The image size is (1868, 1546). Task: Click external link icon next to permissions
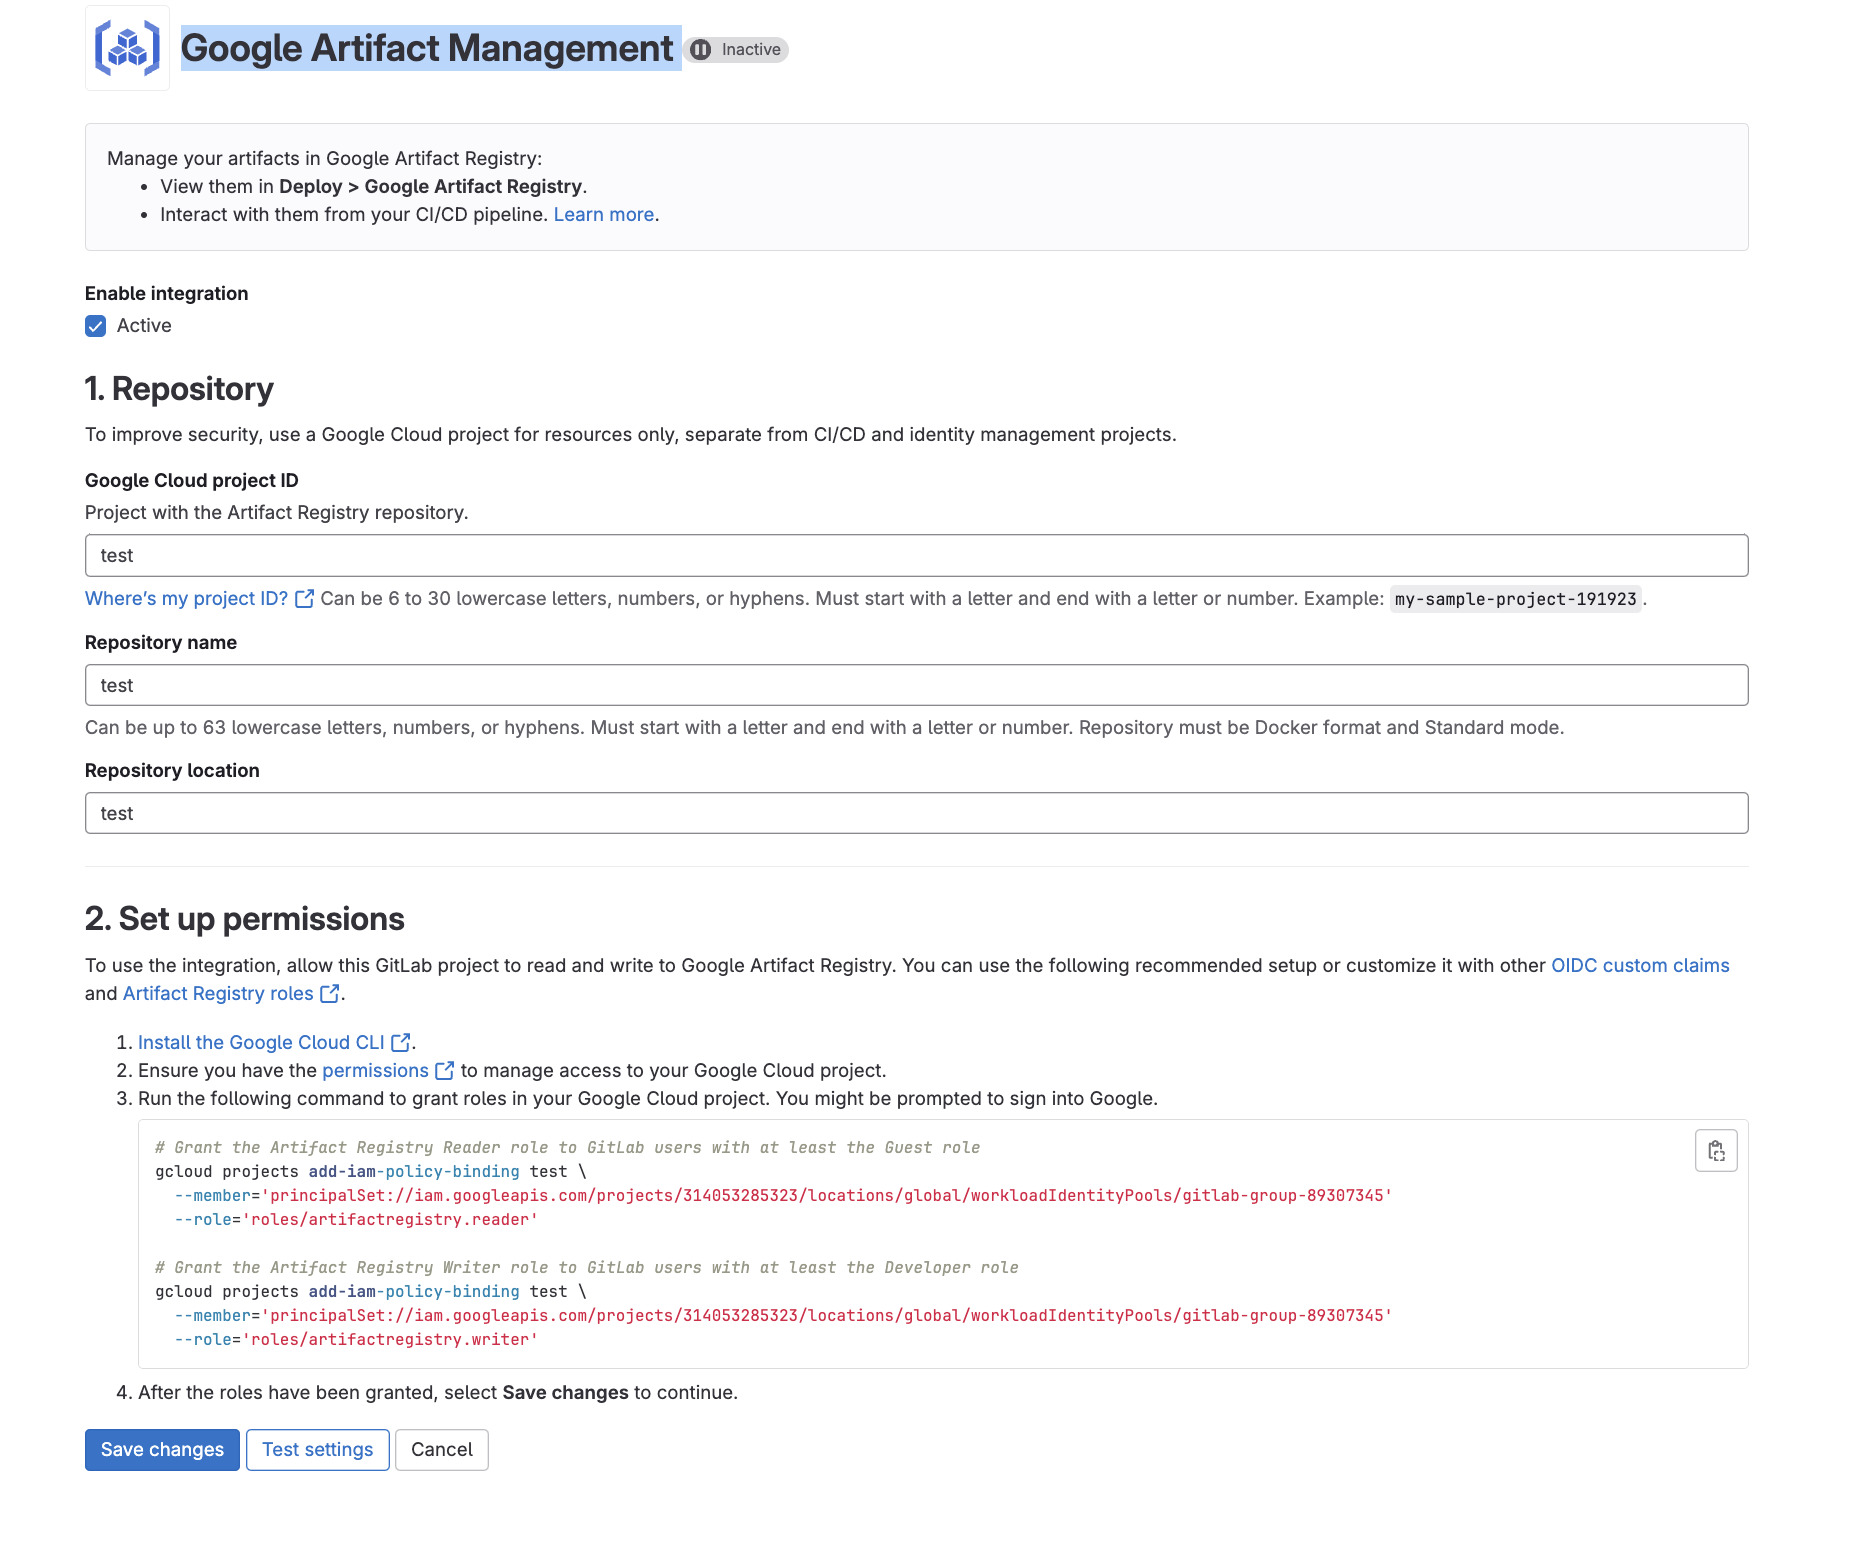point(444,1071)
